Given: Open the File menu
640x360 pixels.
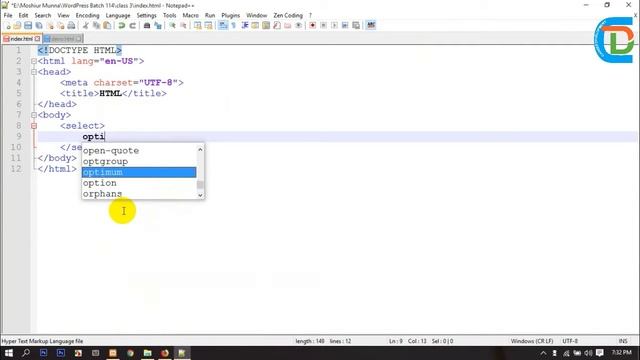Looking at the screenshot, I should coord(8,15).
